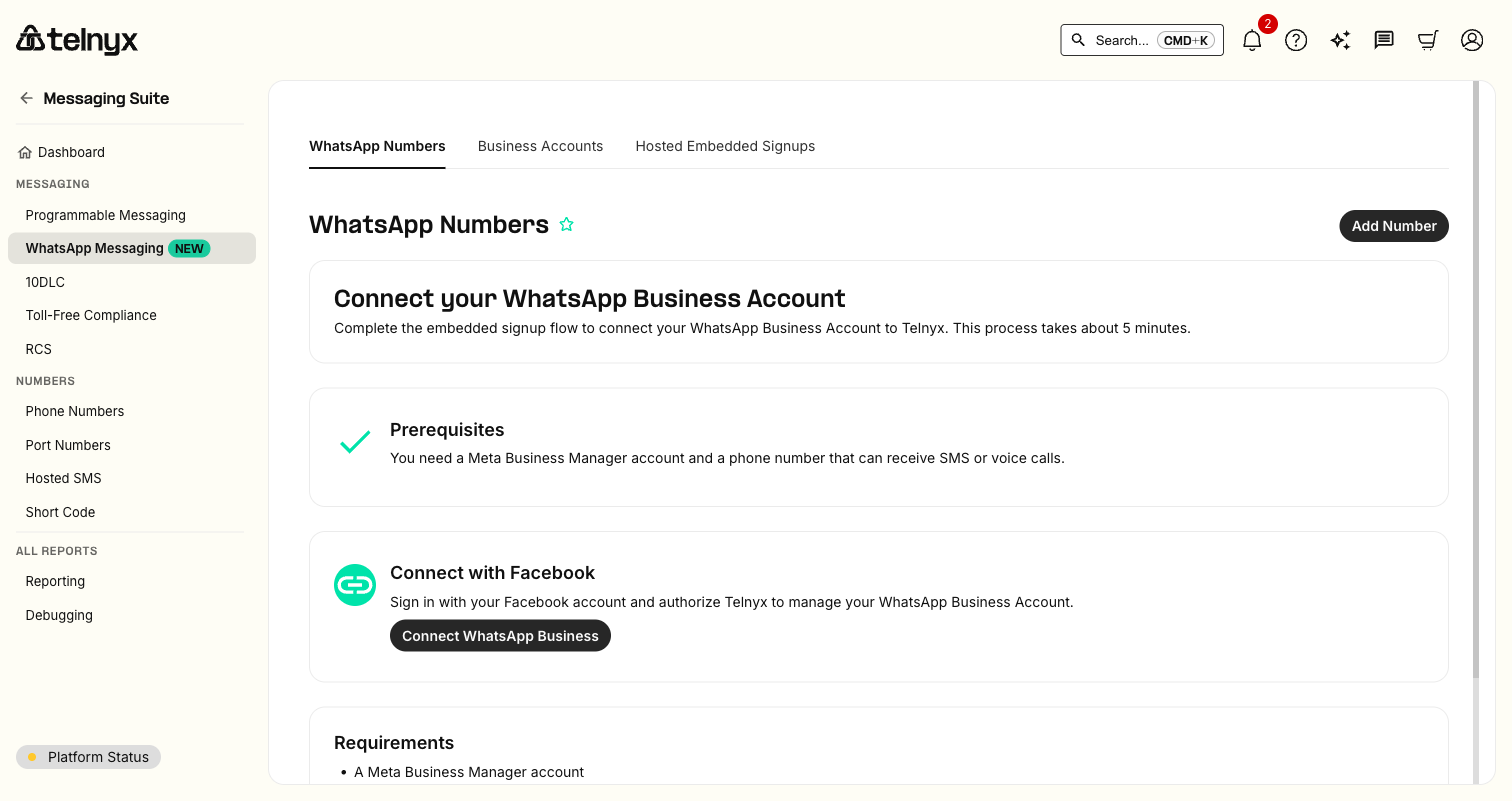Click the CMD+K shortcut hint
This screenshot has width=1512, height=801.
point(1186,40)
